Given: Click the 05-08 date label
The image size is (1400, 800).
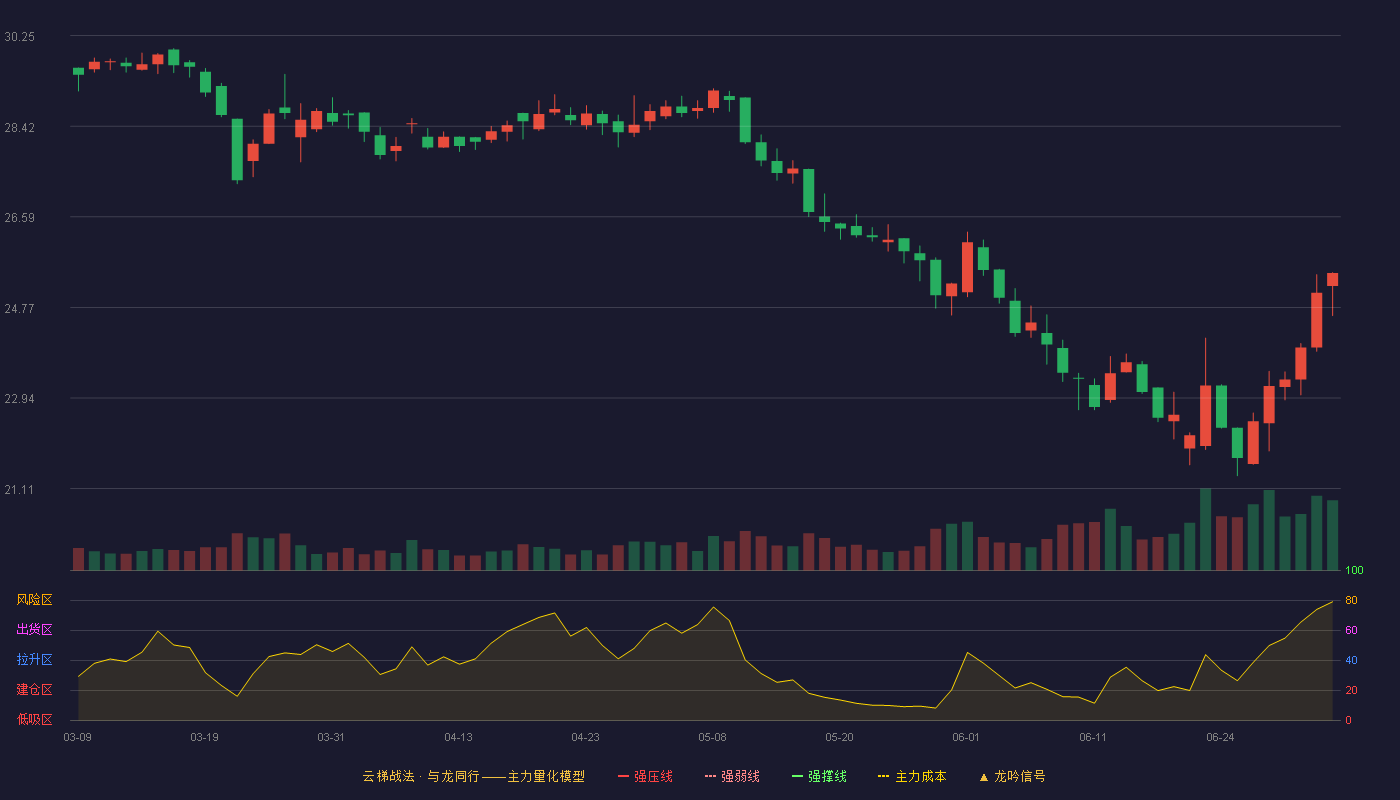Looking at the screenshot, I should [712, 738].
